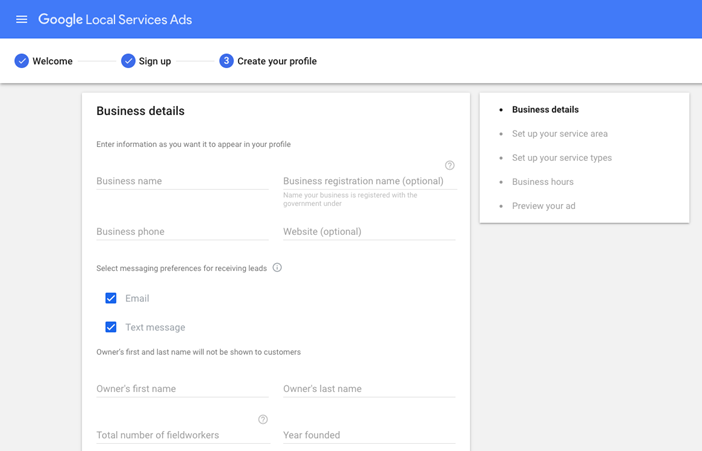Viewport: 702px width, 451px height.
Task: Click the Google Local Services Ads logo
Action: [115, 19]
